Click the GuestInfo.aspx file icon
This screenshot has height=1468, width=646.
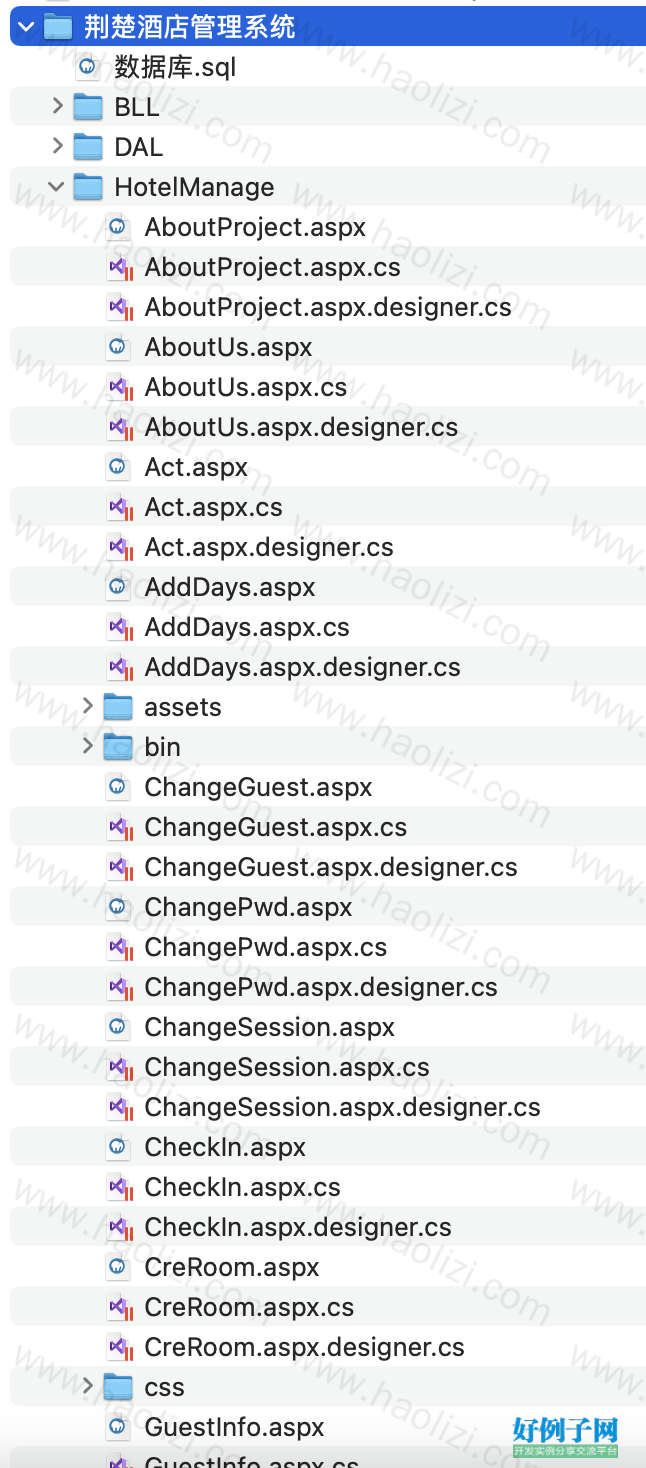[x=118, y=1427]
